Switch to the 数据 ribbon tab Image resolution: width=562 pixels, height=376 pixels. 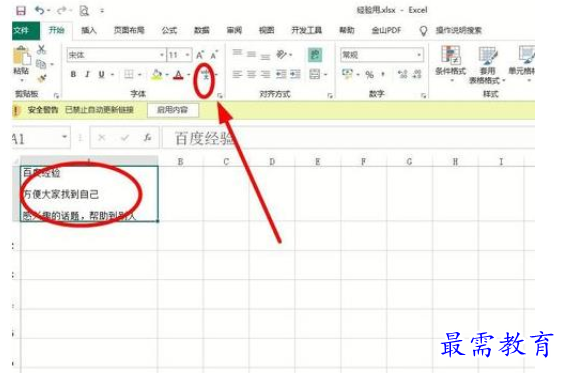(201, 30)
